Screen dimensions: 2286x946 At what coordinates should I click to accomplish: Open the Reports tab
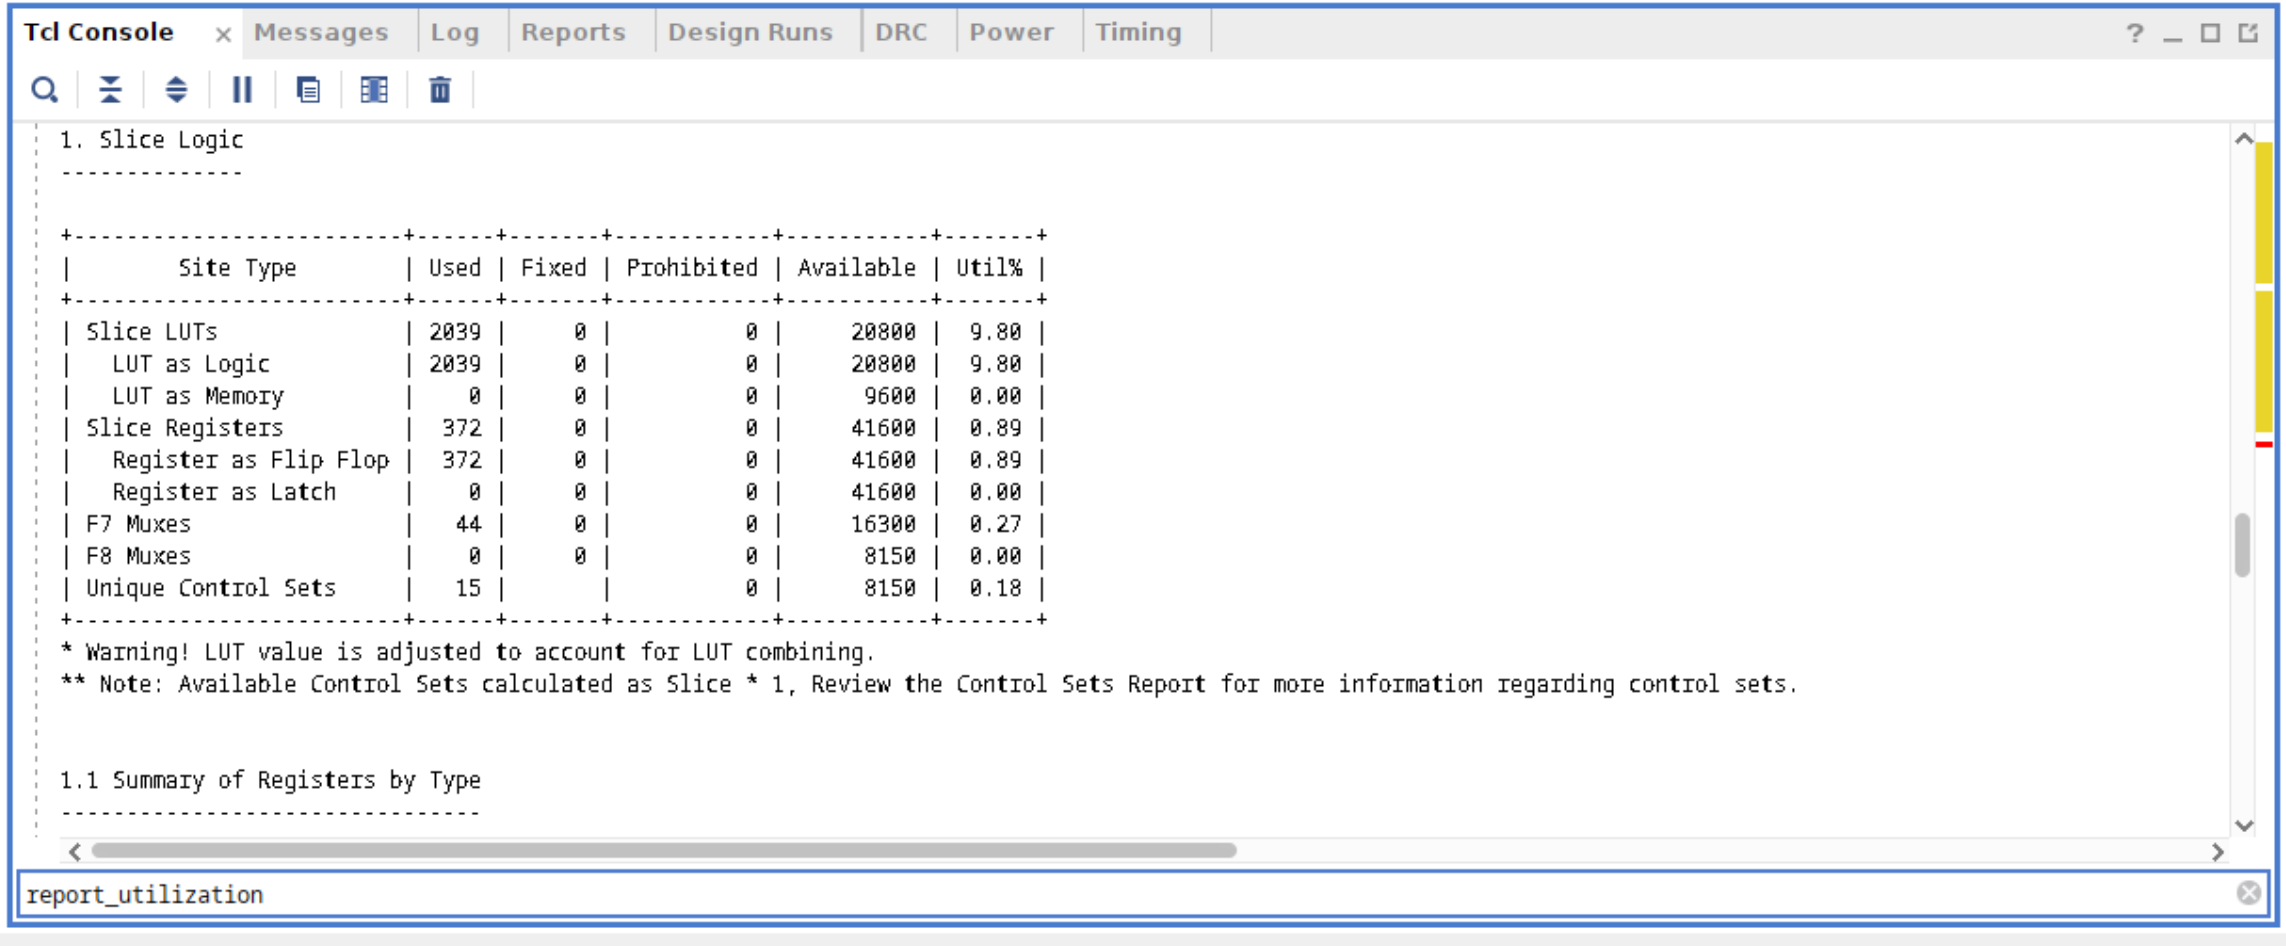[573, 32]
